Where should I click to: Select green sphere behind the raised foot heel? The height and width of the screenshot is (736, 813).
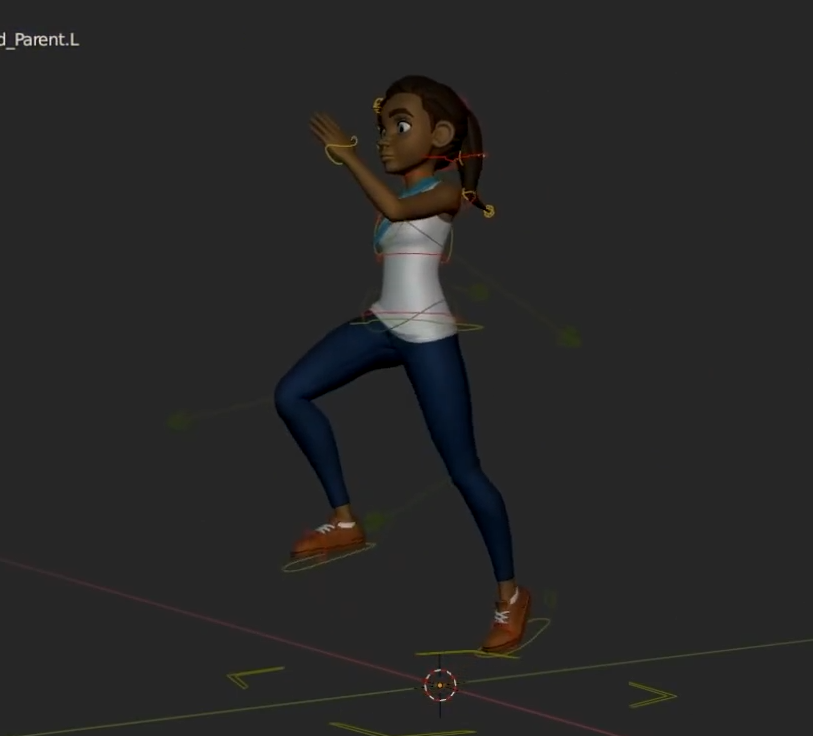pyautogui.click(x=375, y=520)
